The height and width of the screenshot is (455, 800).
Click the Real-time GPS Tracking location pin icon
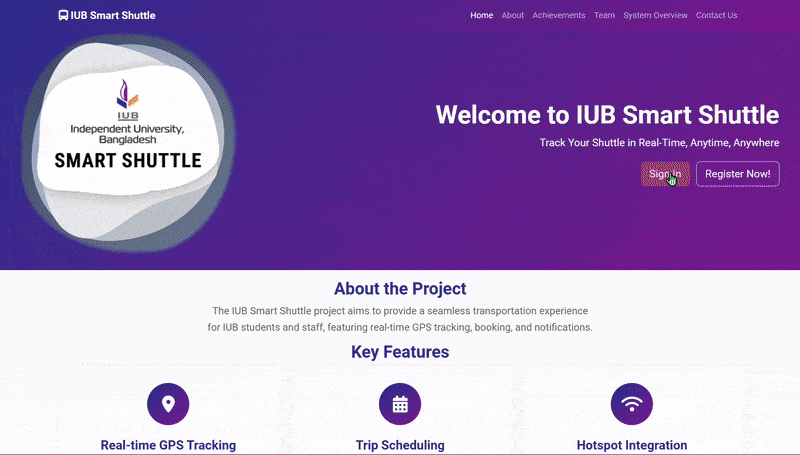coord(168,404)
